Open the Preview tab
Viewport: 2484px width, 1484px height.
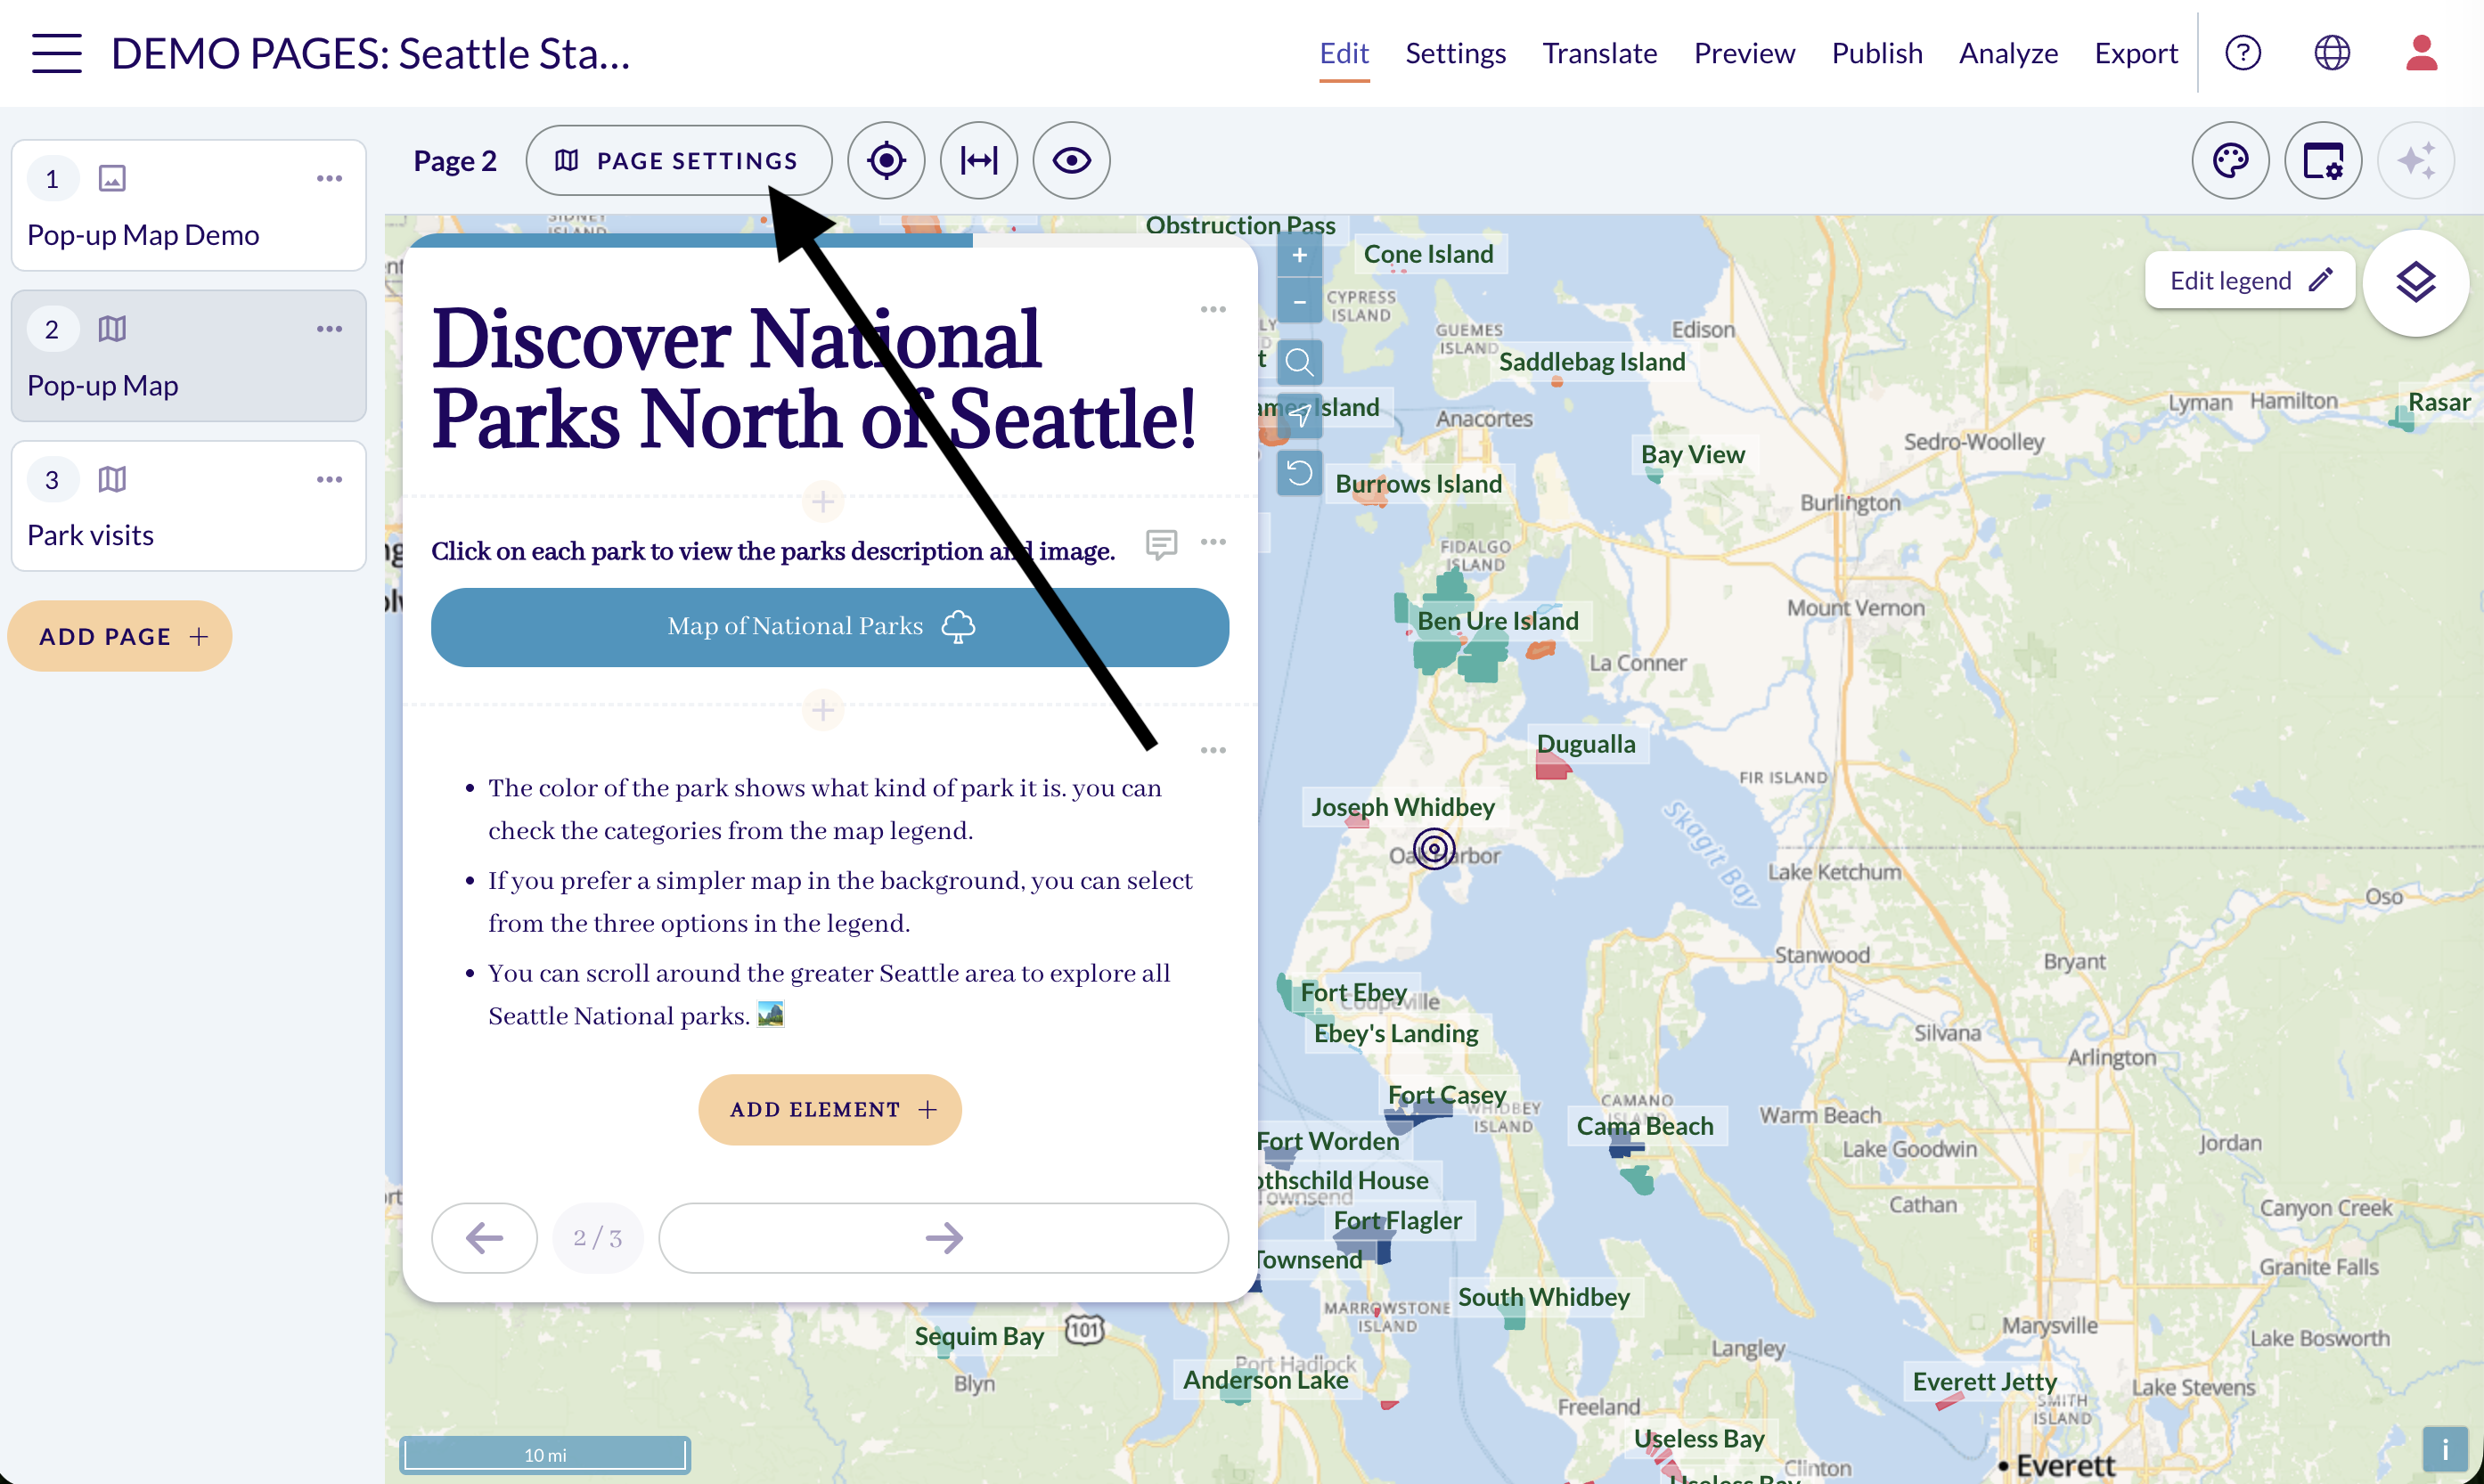click(1744, 53)
